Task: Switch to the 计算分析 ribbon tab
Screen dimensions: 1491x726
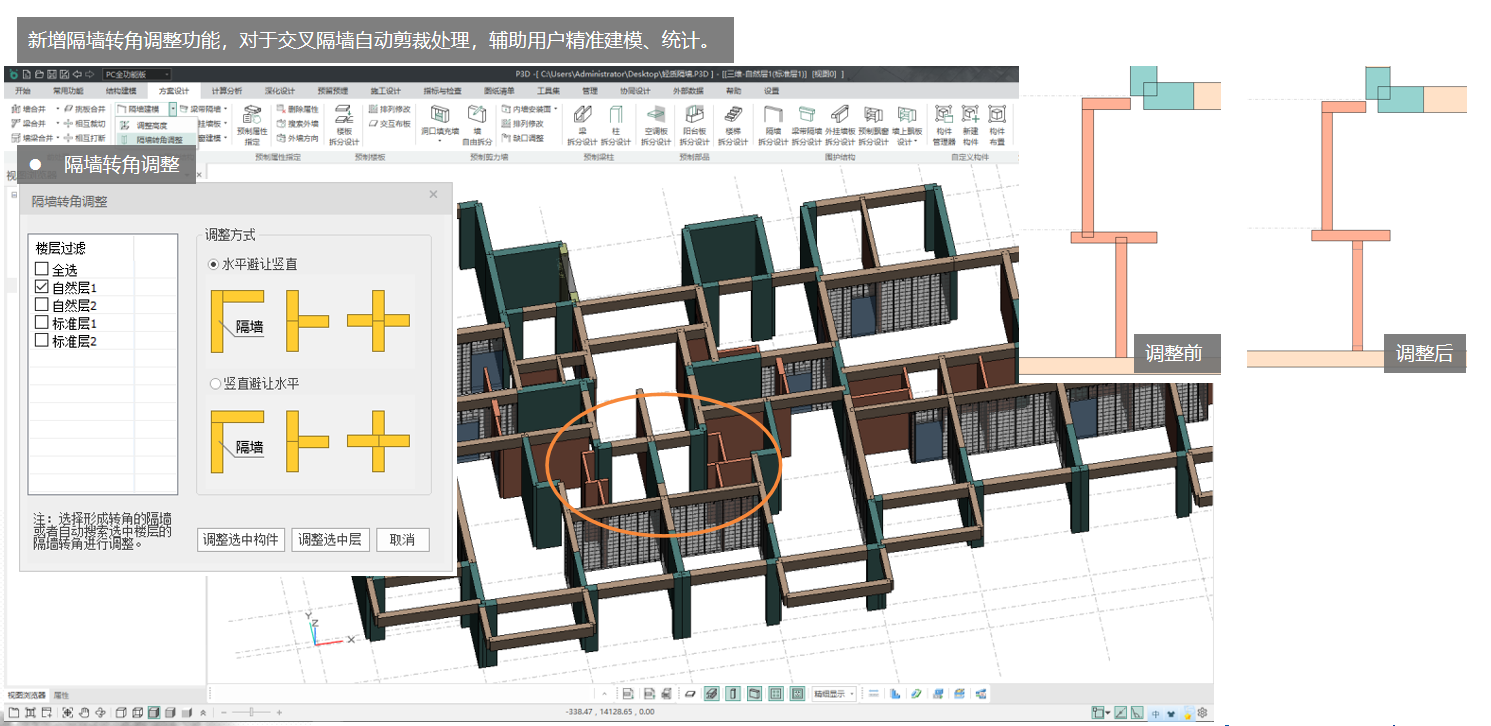Action: pyautogui.click(x=226, y=91)
